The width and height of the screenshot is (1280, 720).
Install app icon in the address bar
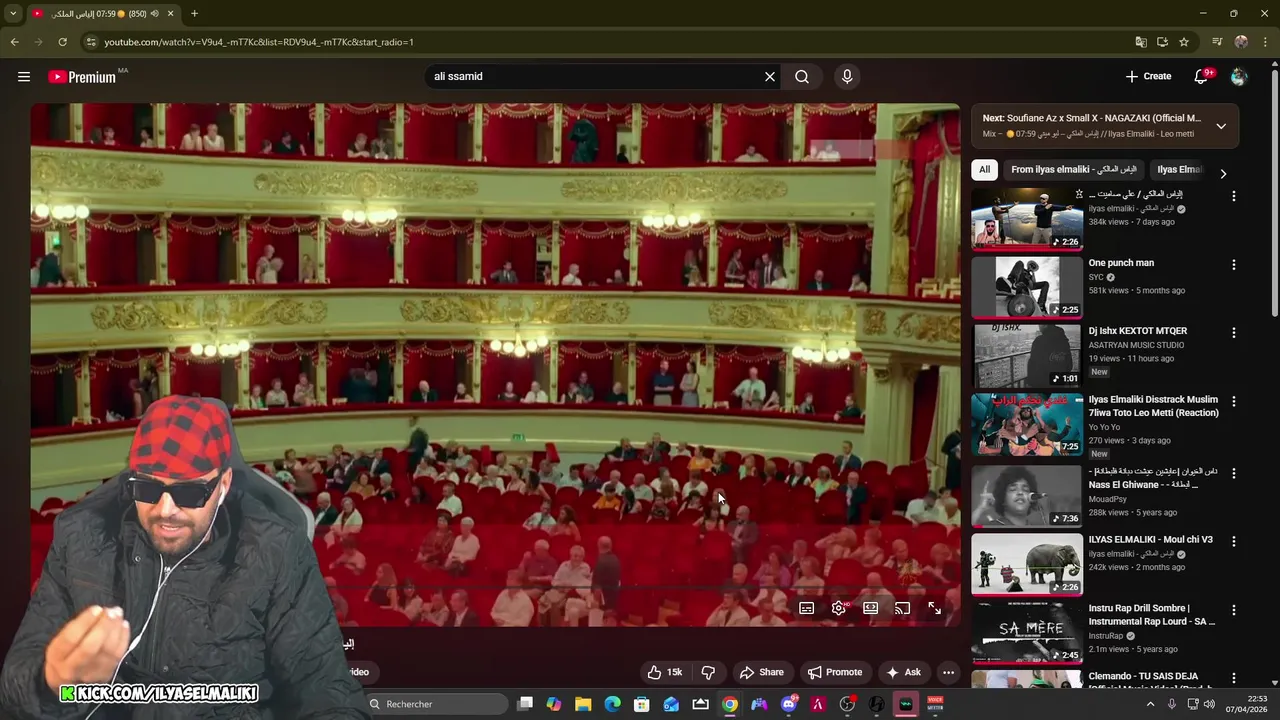(1162, 42)
